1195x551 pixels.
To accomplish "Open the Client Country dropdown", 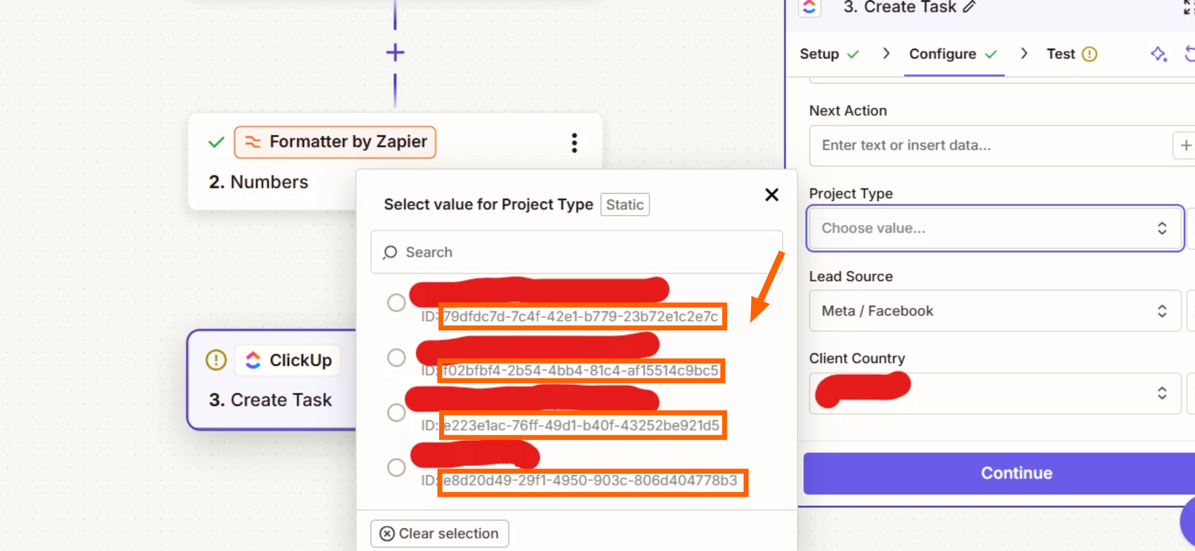I will 995,393.
